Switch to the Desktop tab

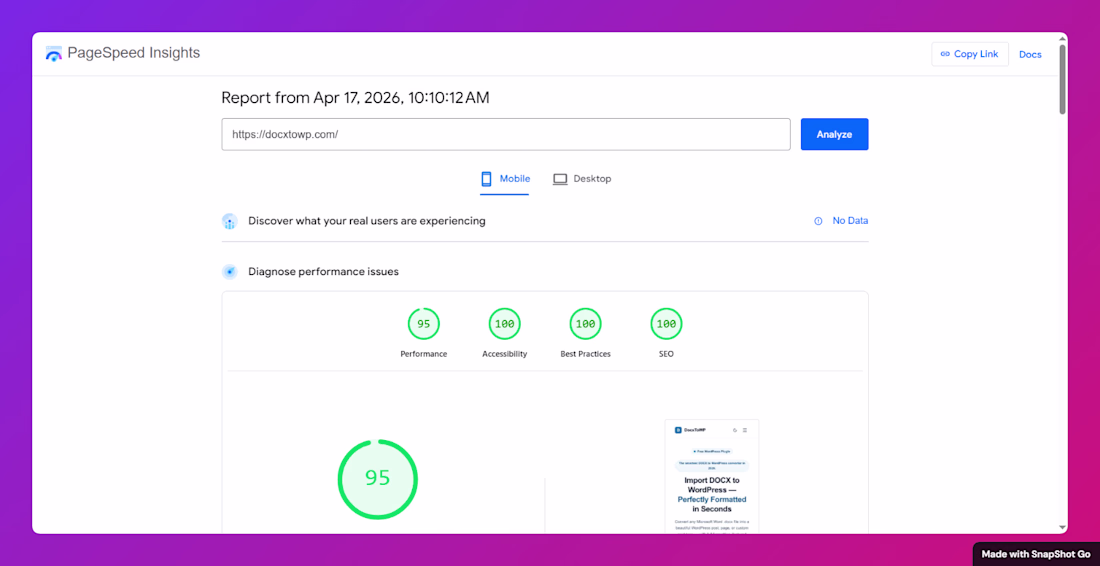tap(582, 179)
